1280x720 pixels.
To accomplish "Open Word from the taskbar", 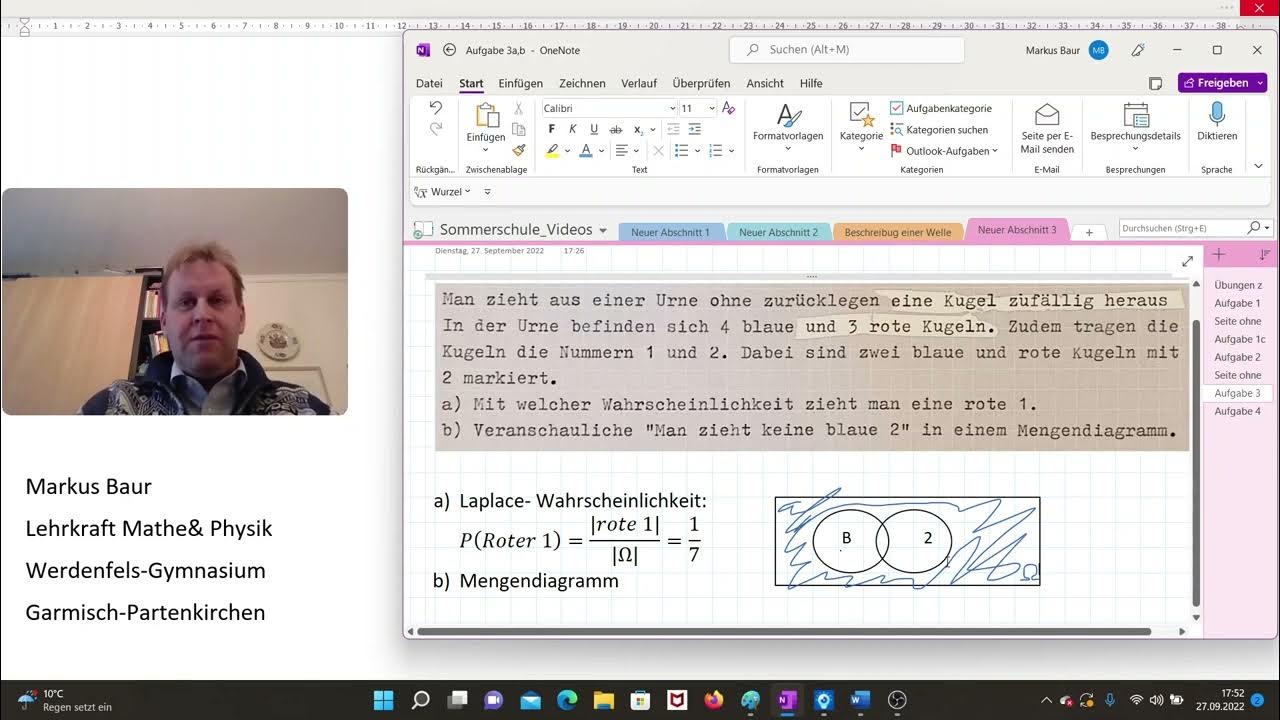I will 860,700.
